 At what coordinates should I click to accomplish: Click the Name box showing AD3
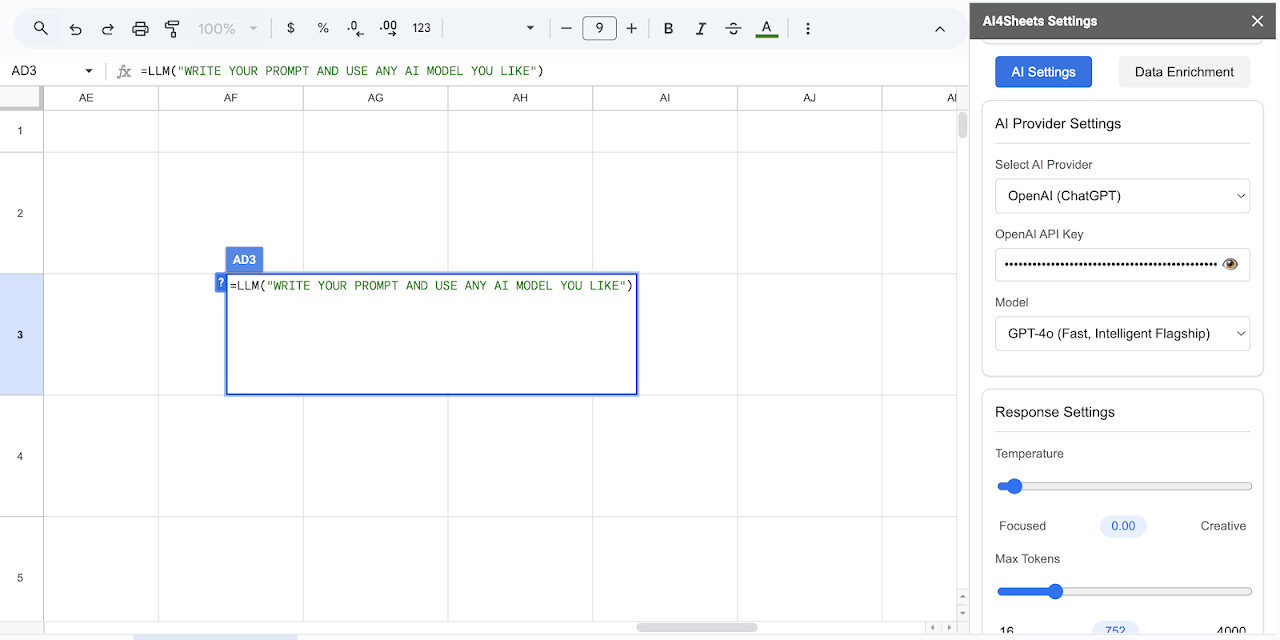42,71
